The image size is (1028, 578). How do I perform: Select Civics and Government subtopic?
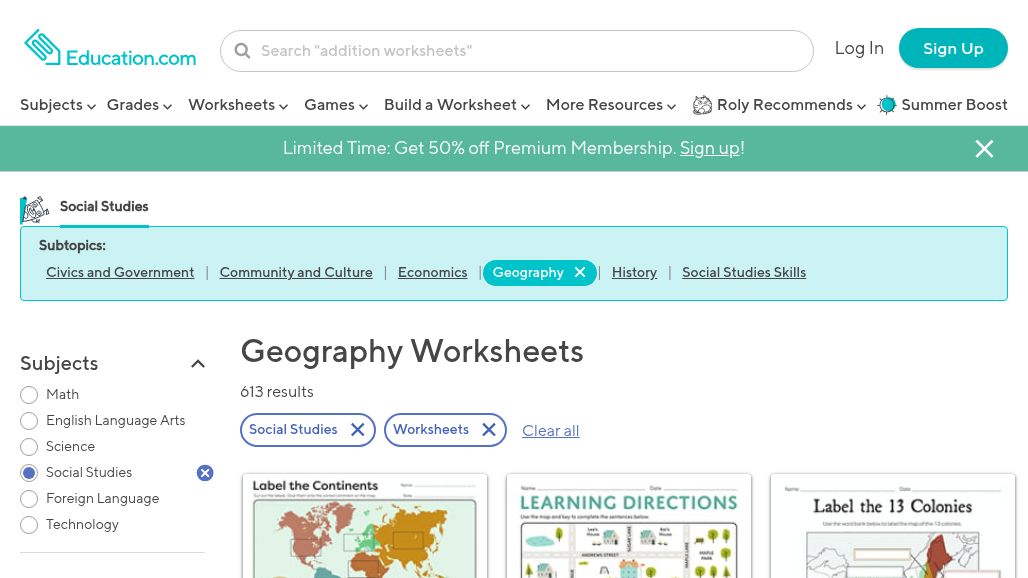coord(120,273)
